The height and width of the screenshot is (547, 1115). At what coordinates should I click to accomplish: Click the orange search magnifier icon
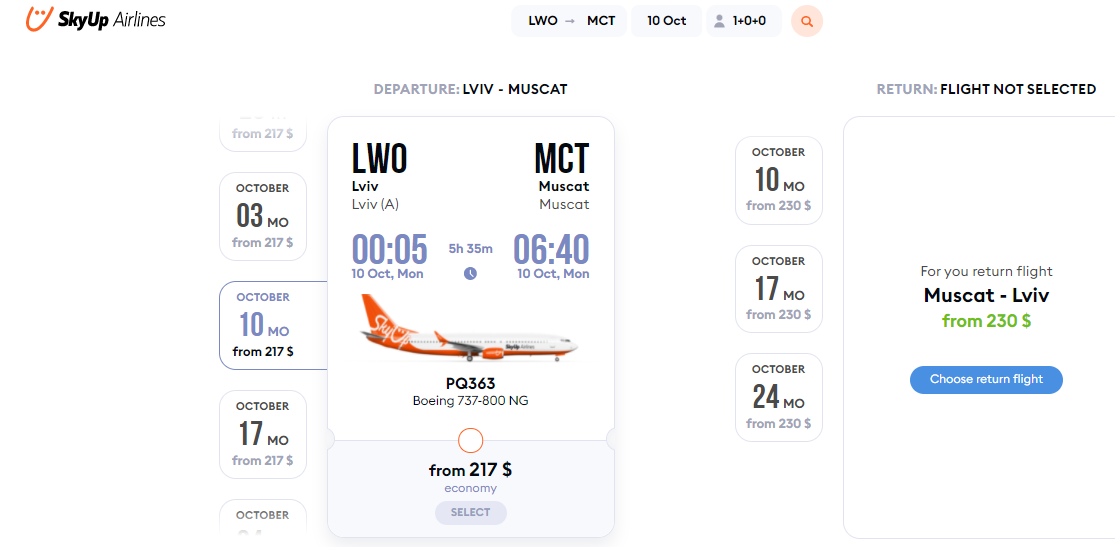807,21
